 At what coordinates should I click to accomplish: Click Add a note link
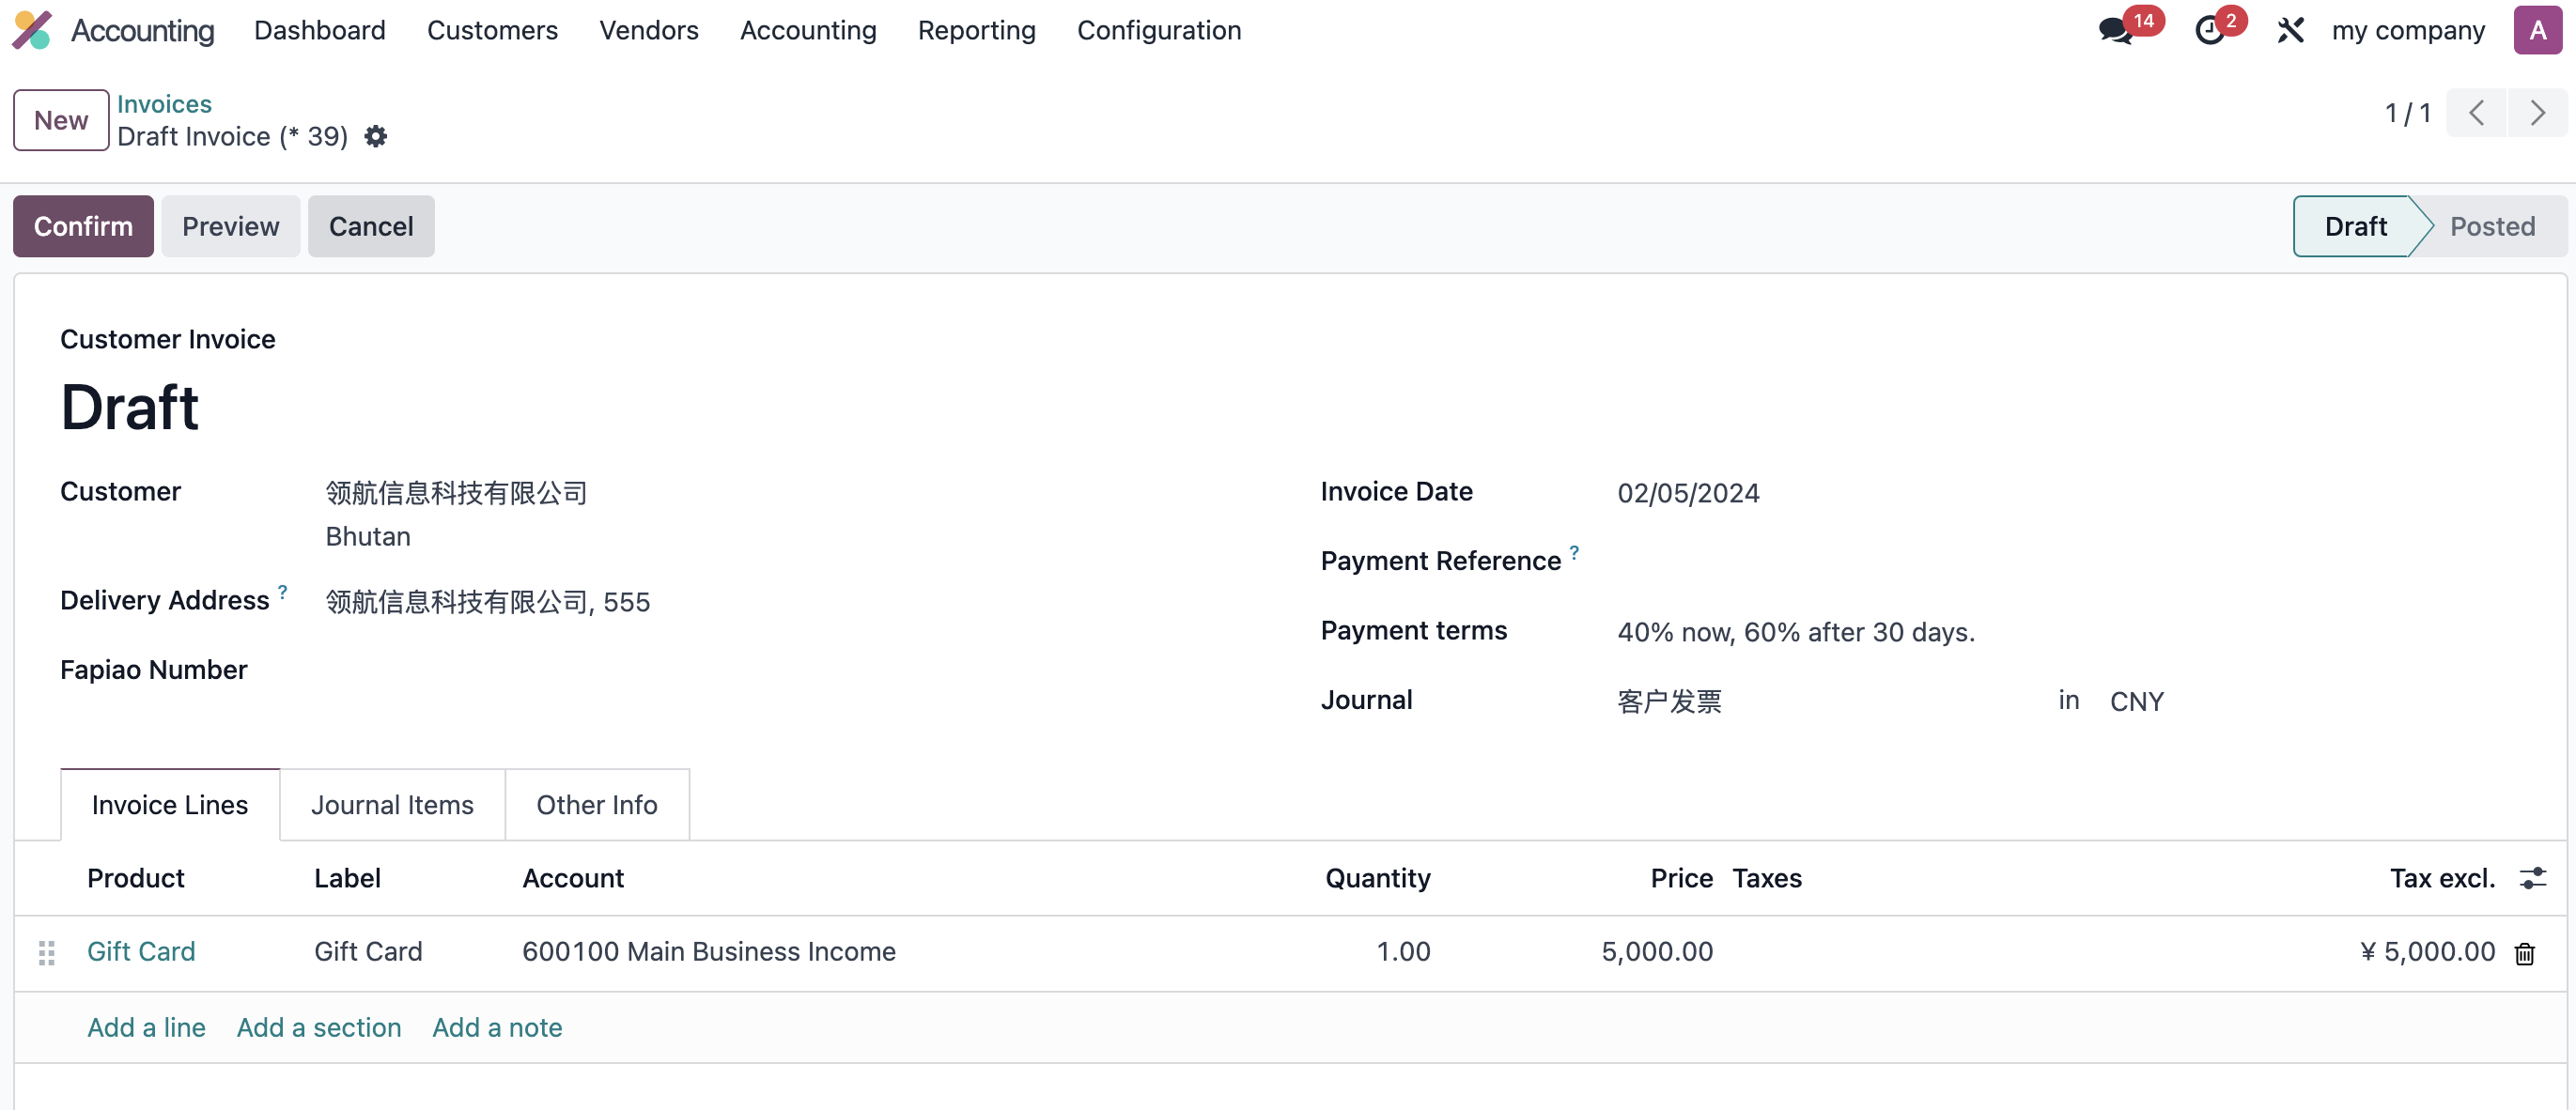pos(497,1027)
